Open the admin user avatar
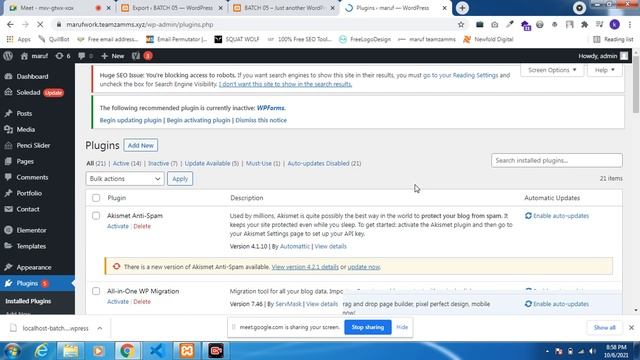Screen dimensions: 640x360 tap(624, 56)
